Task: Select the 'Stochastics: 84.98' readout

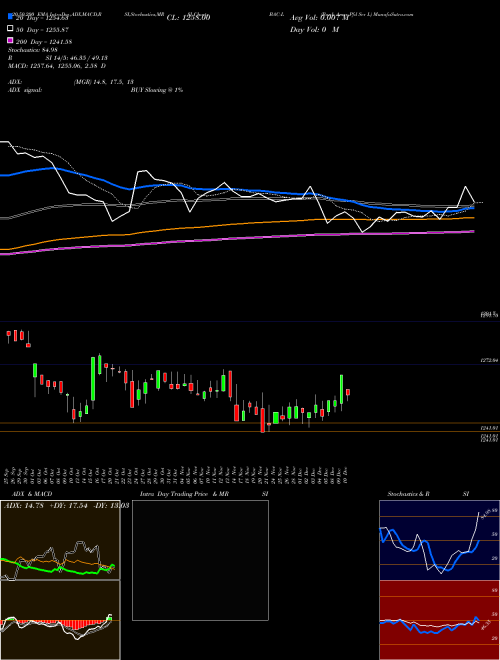Action: [x=32, y=50]
